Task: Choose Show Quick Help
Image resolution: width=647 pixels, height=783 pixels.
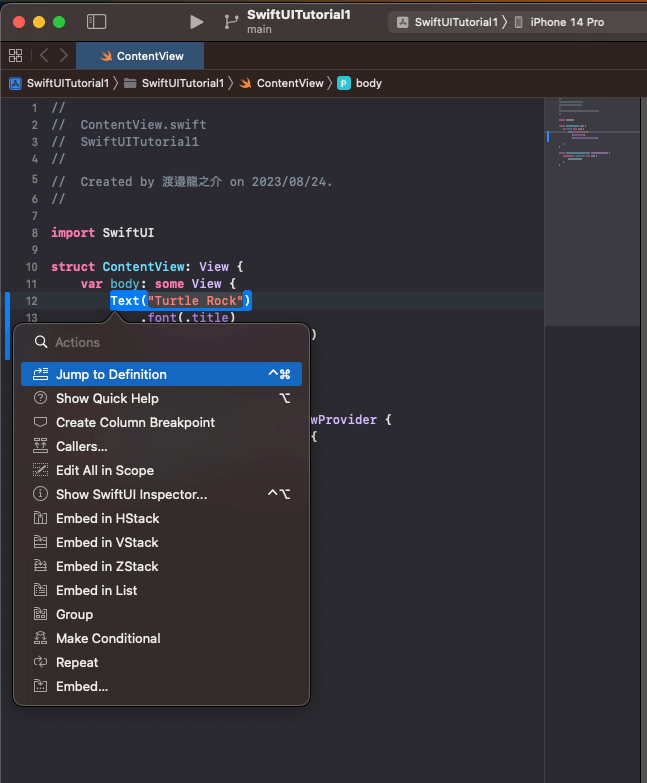Action: tap(162, 398)
